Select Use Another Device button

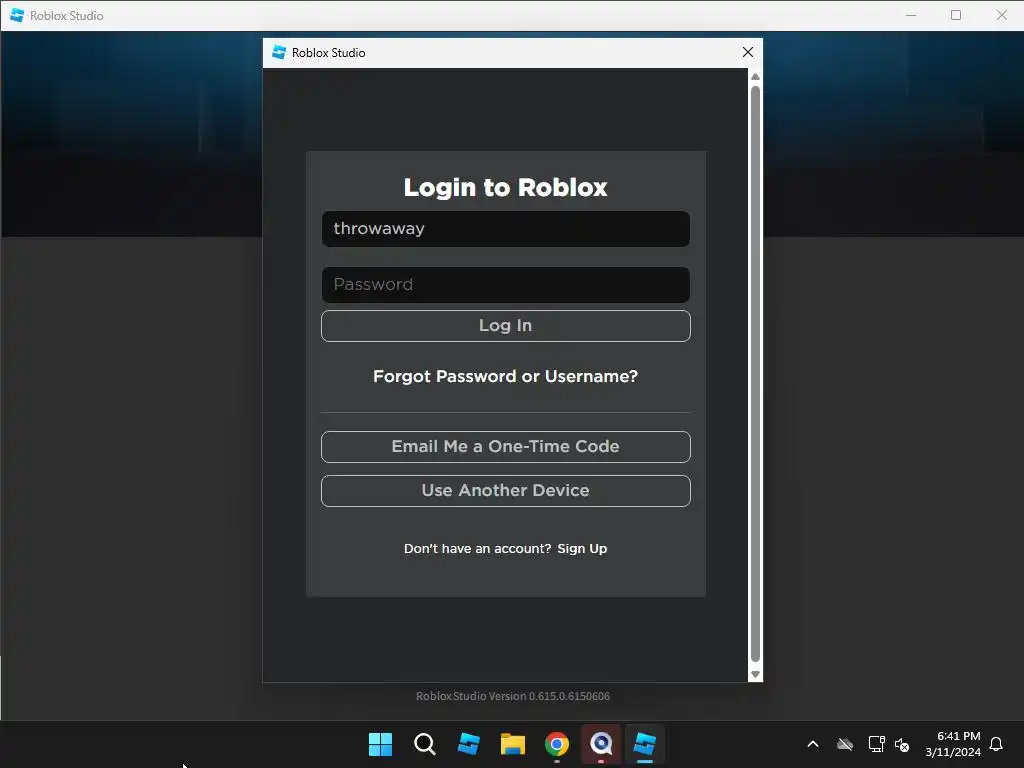click(x=505, y=490)
